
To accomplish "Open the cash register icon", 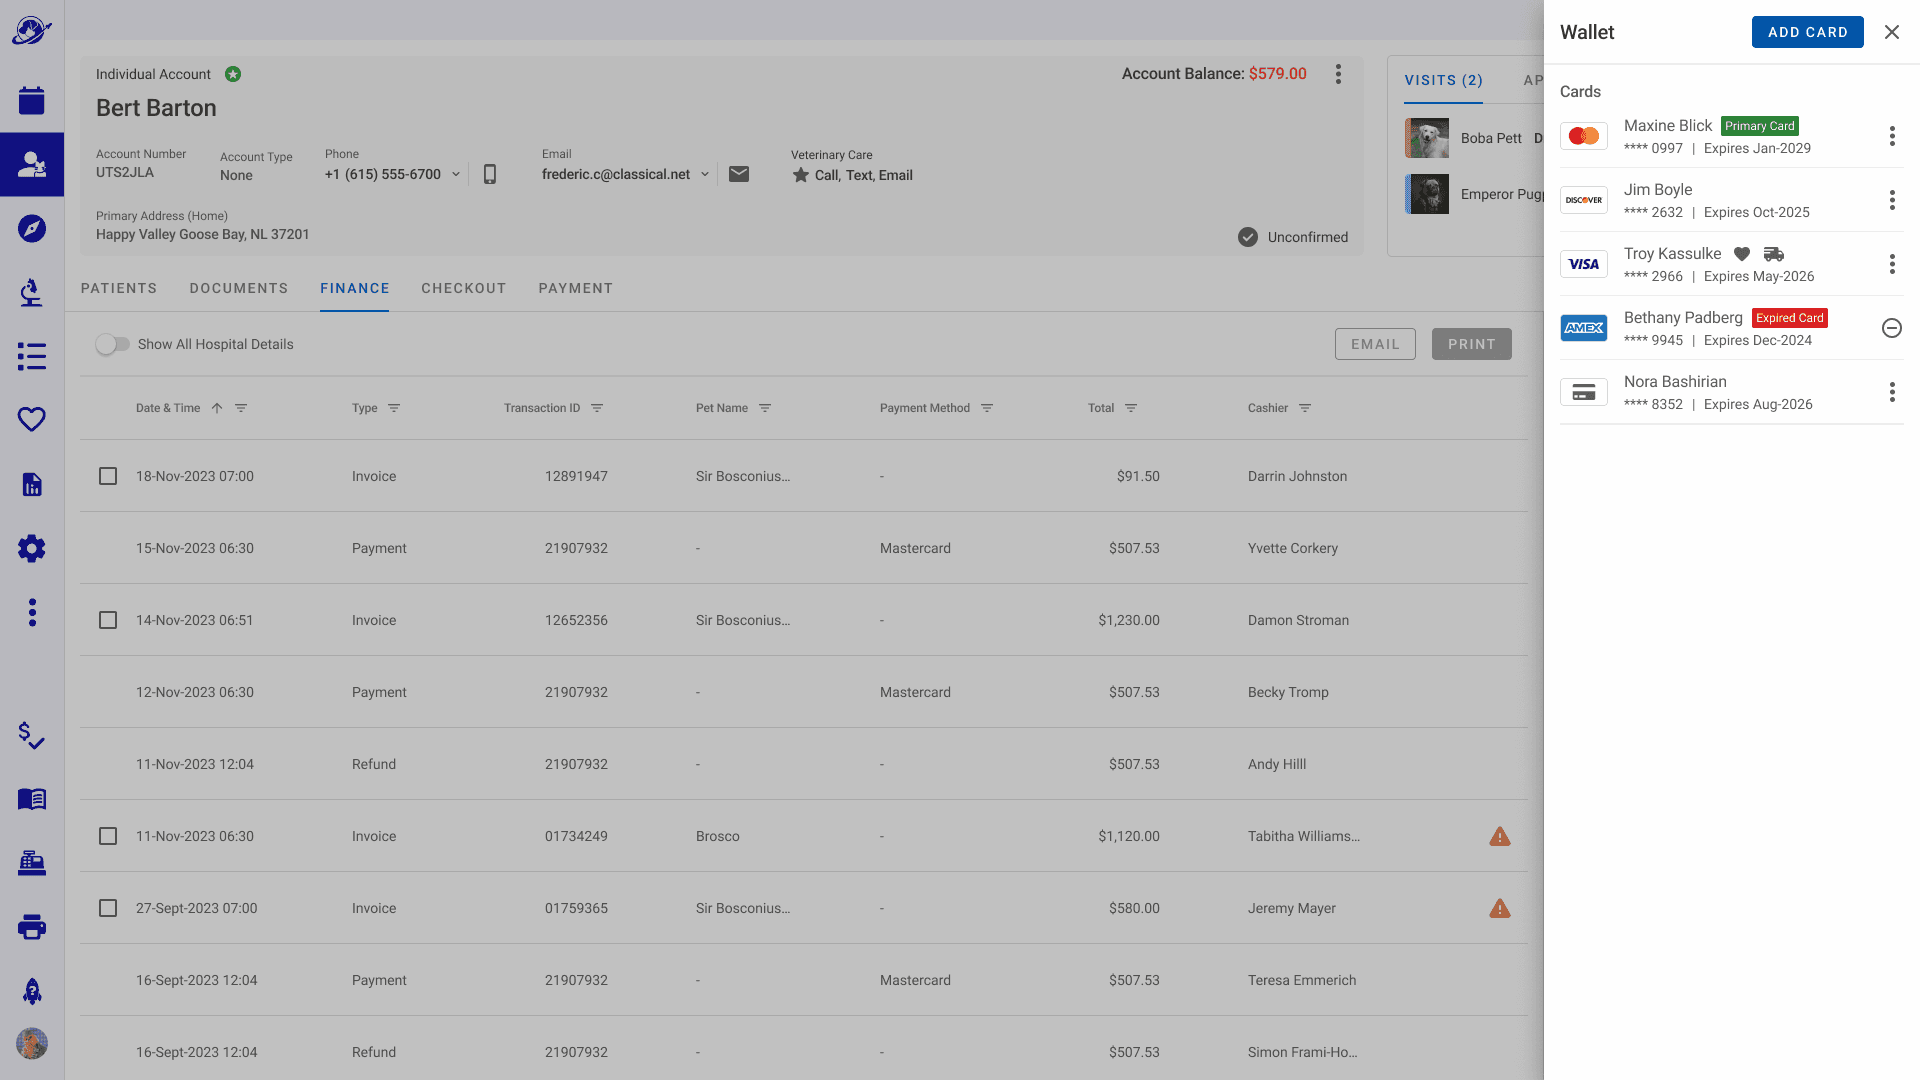I will 32,862.
